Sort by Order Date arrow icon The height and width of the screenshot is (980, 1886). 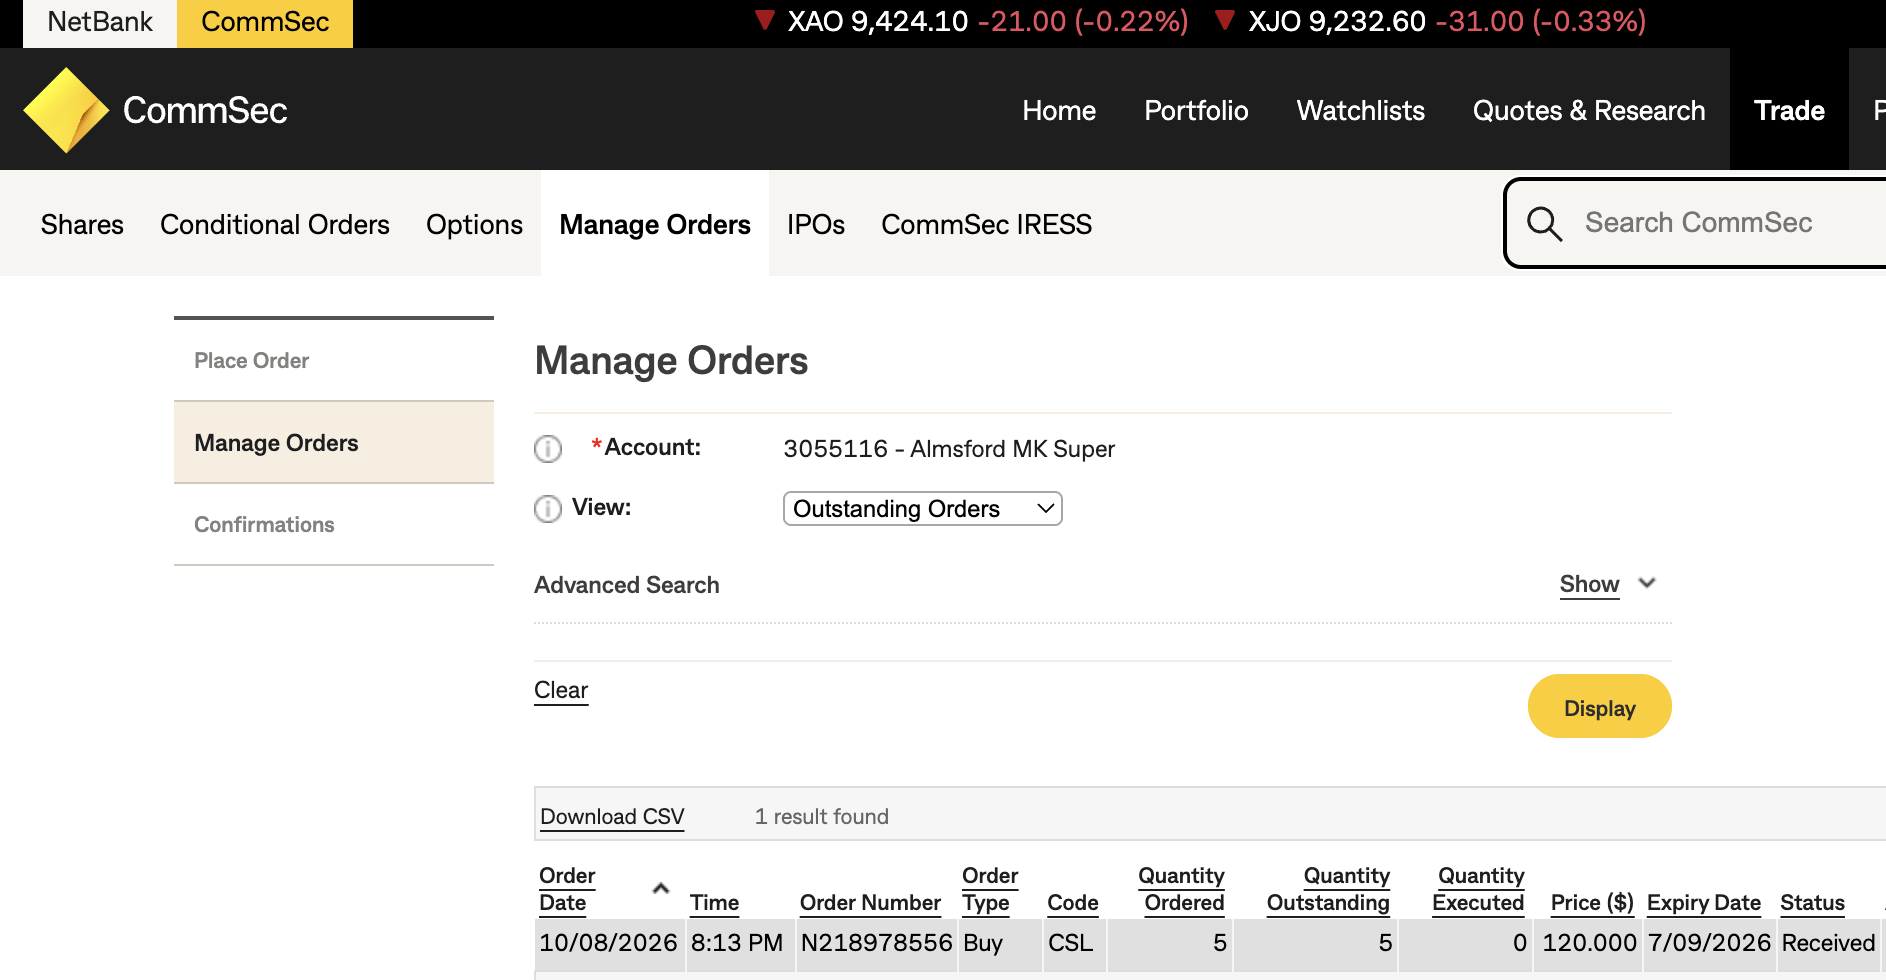[x=661, y=888]
